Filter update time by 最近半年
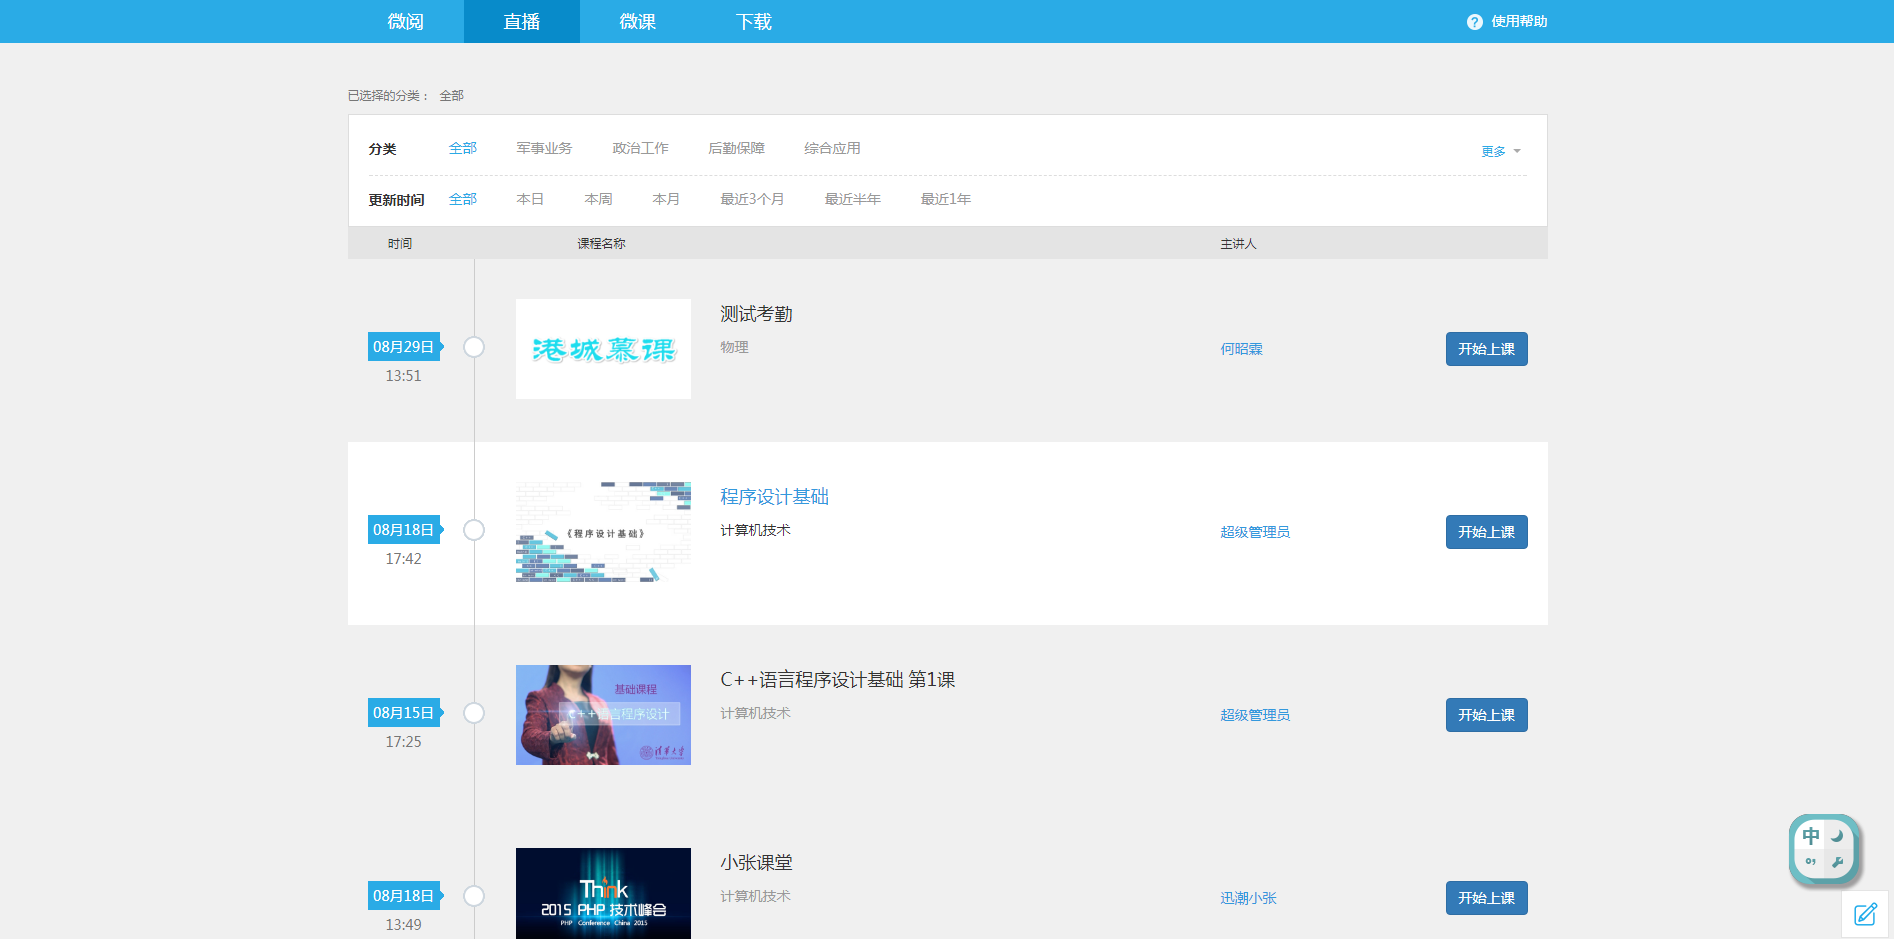 click(x=852, y=199)
